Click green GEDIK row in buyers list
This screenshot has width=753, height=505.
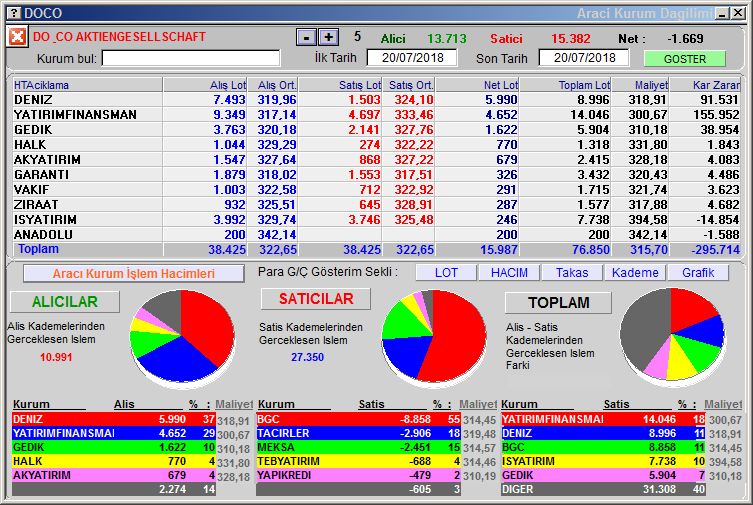pyautogui.click(x=114, y=447)
